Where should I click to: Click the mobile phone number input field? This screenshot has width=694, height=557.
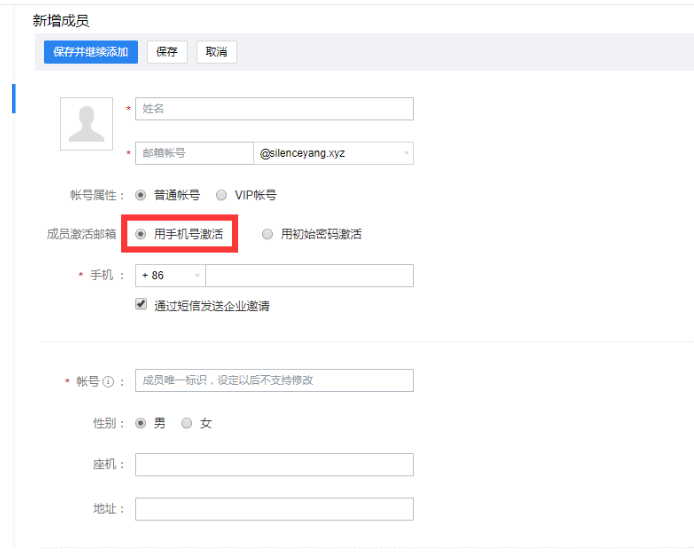coord(309,275)
